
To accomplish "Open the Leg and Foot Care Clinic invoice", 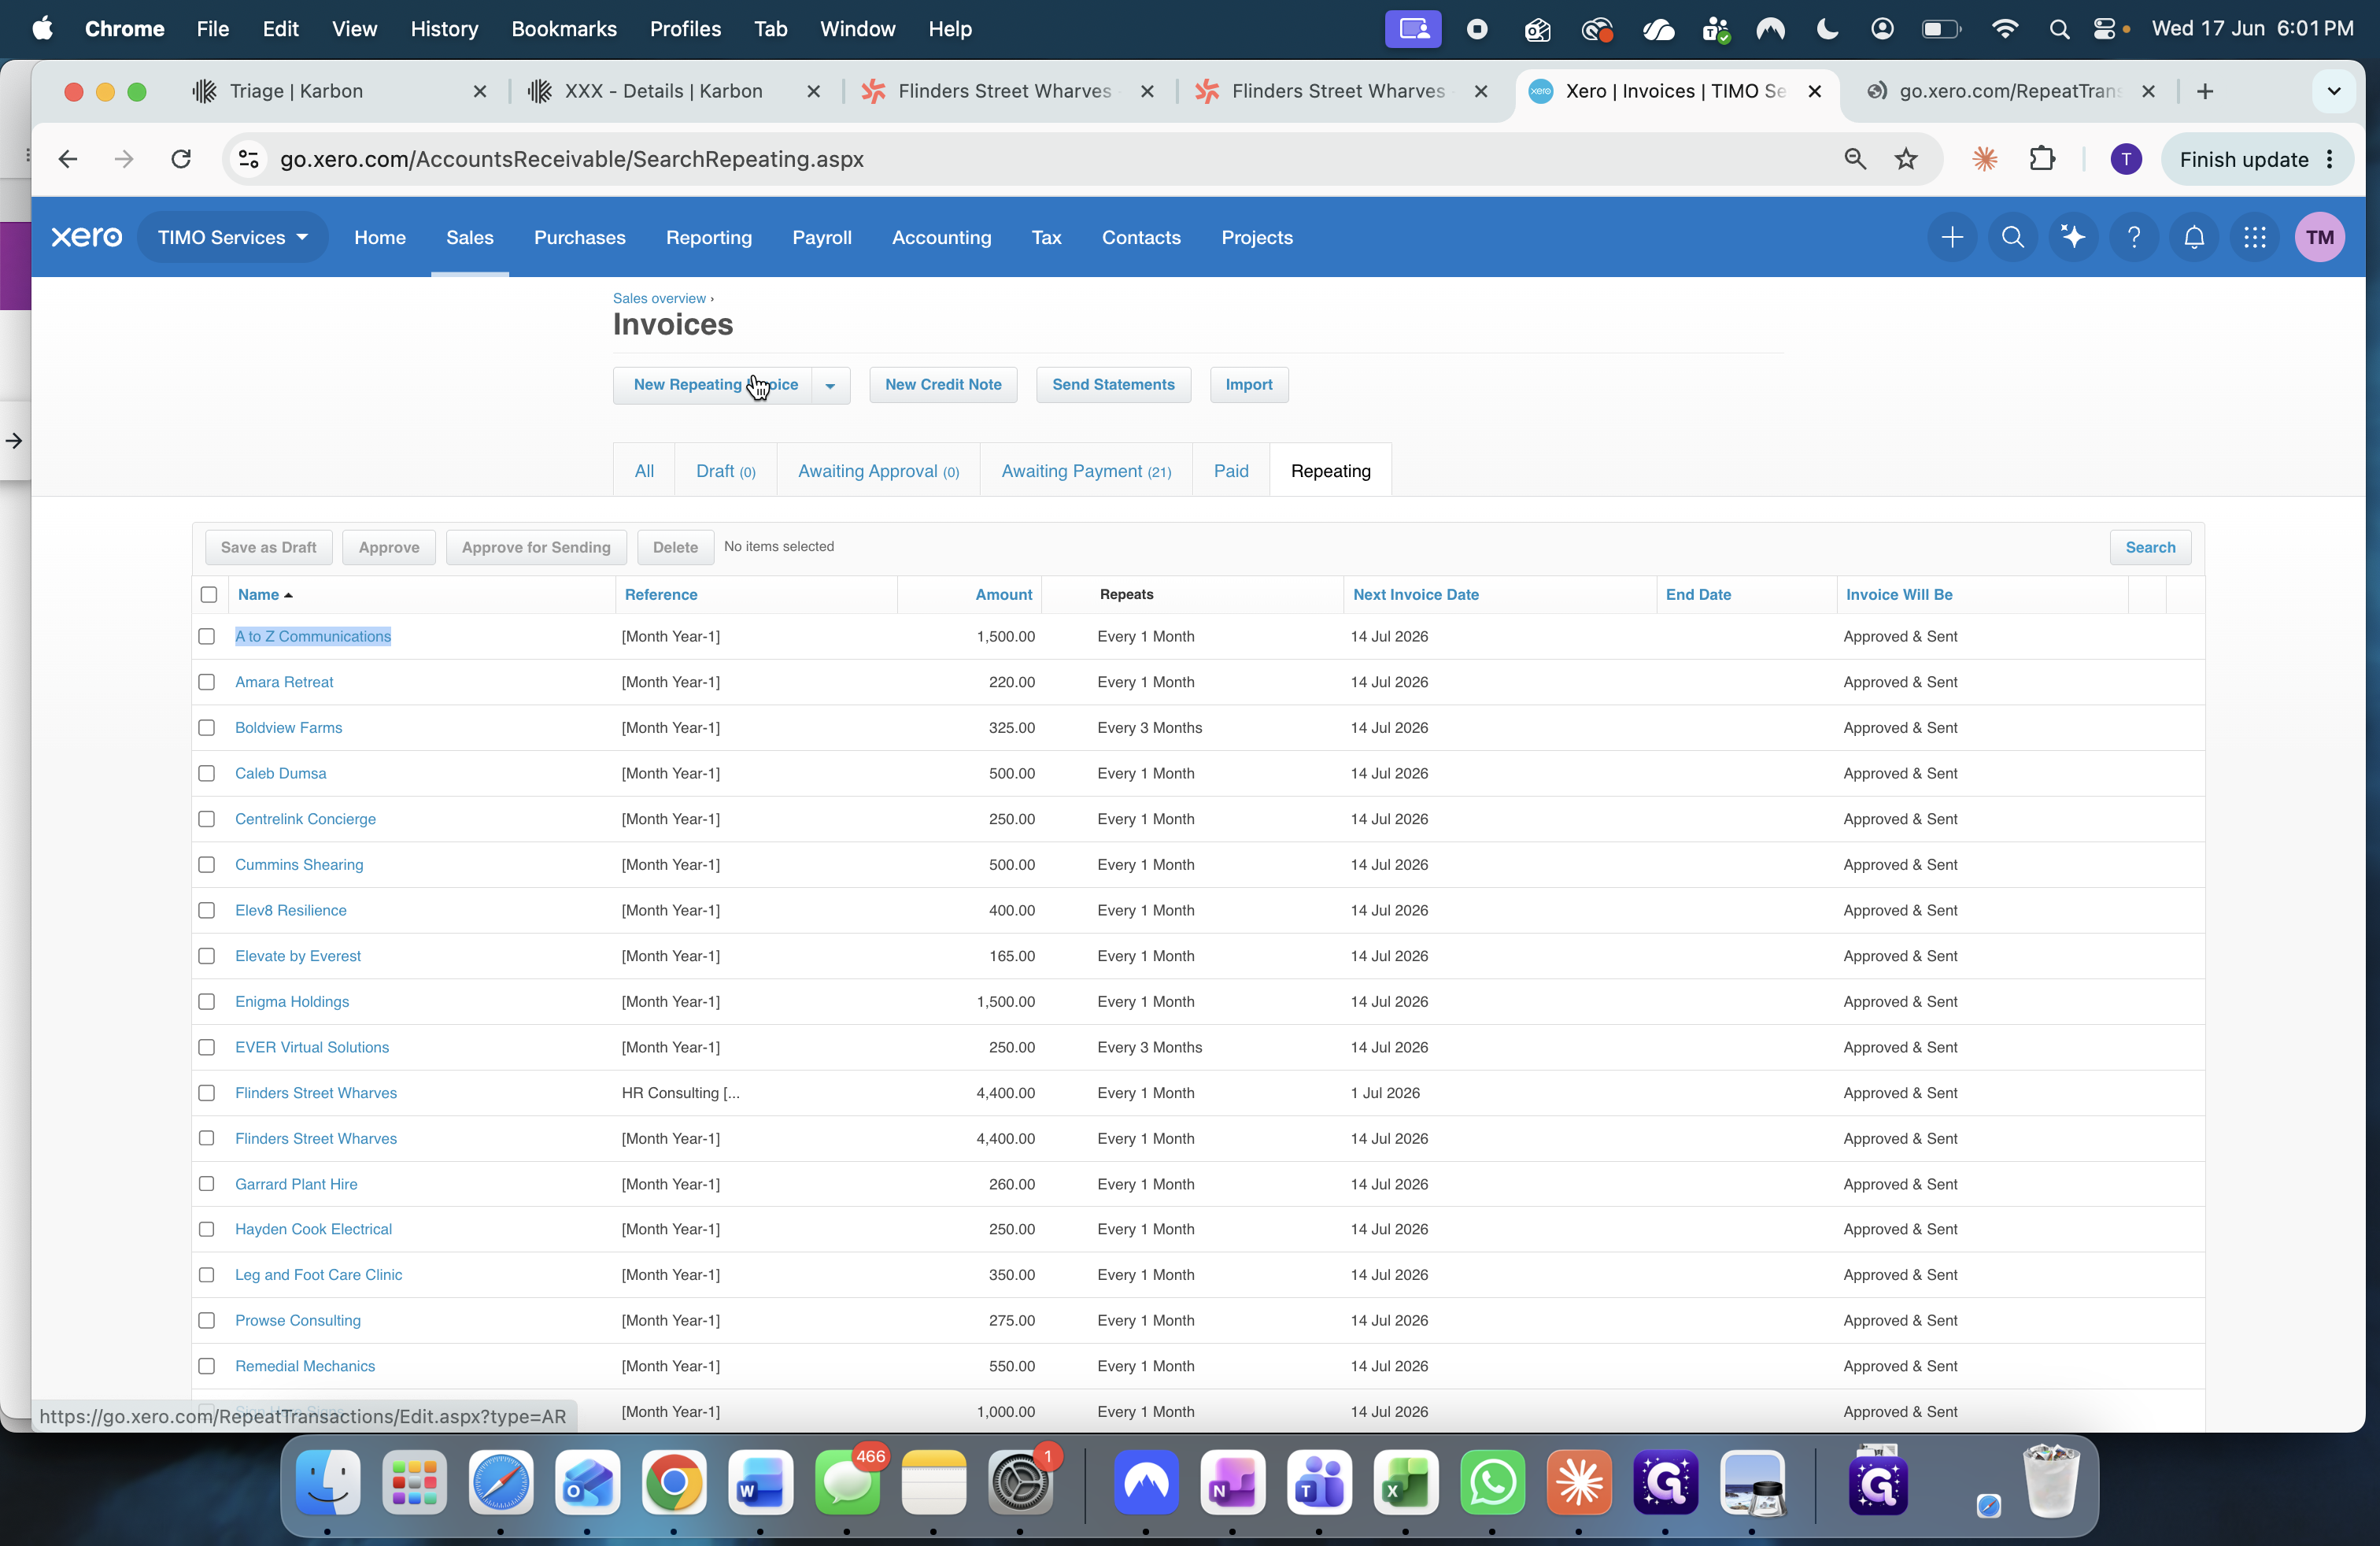I will pos(319,1275).
